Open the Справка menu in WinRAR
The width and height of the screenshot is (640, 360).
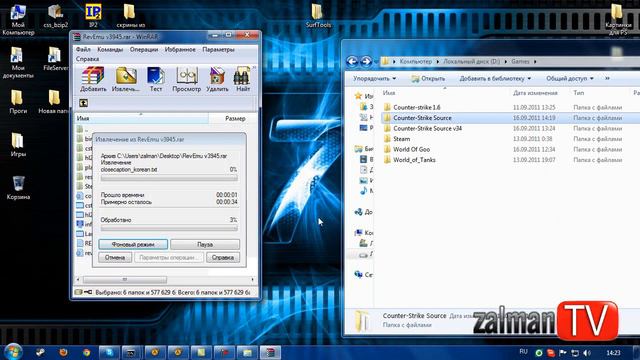click(87, 59)
